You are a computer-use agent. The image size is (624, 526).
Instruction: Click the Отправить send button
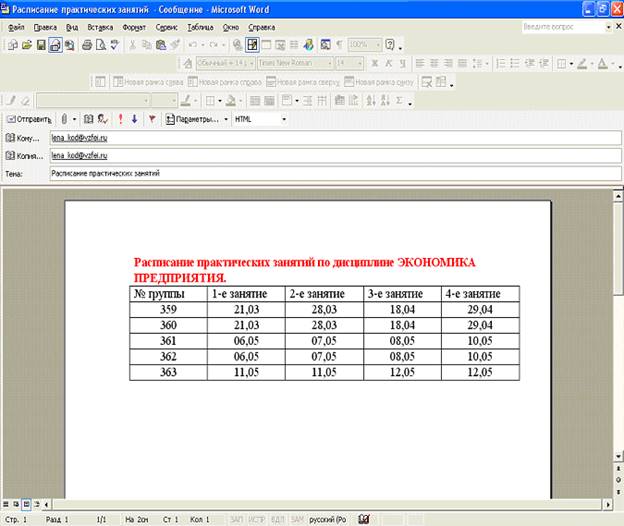click(x=28, y=118)
